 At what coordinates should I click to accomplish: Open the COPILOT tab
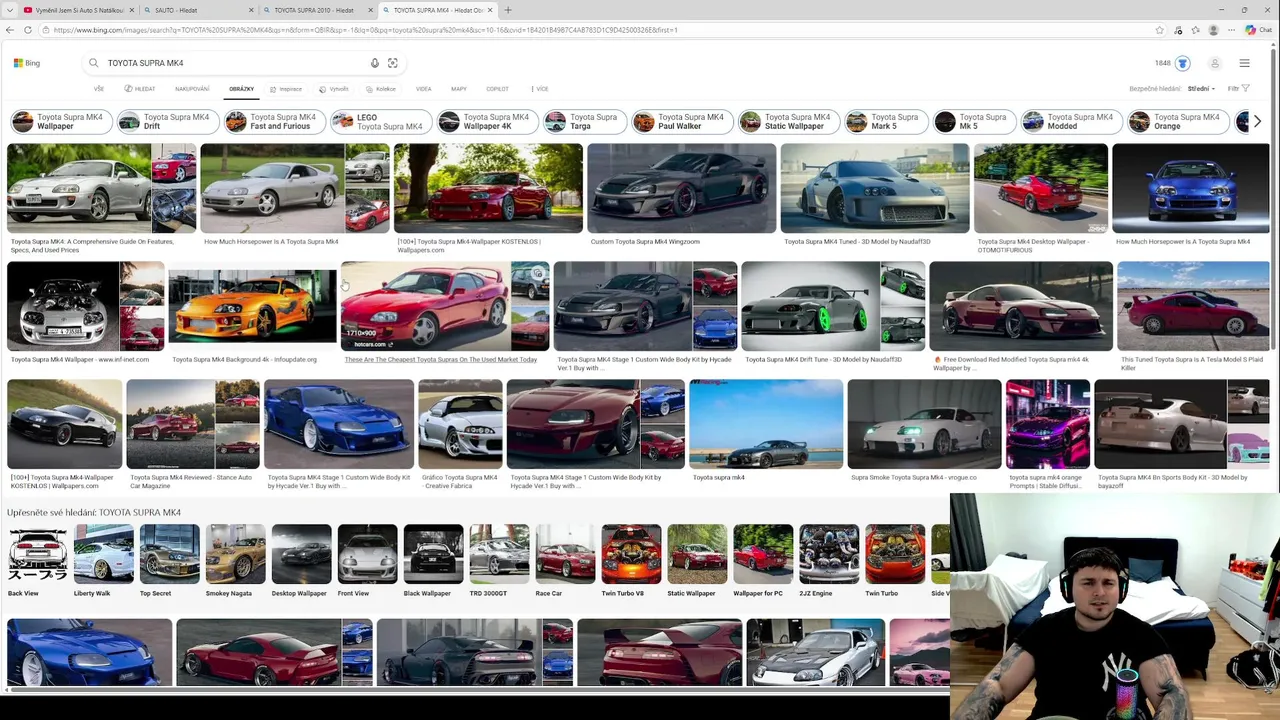[497, 89]
